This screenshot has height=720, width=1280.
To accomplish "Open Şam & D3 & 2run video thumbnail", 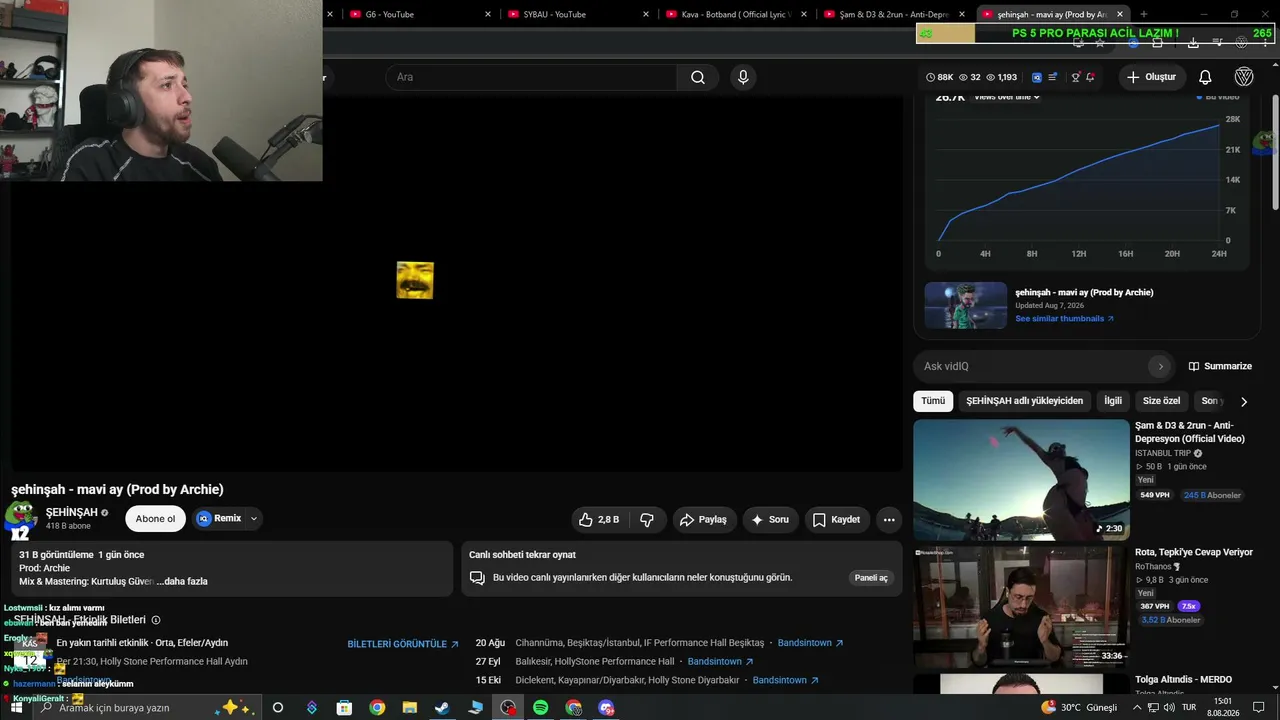I will [1021, 480].
